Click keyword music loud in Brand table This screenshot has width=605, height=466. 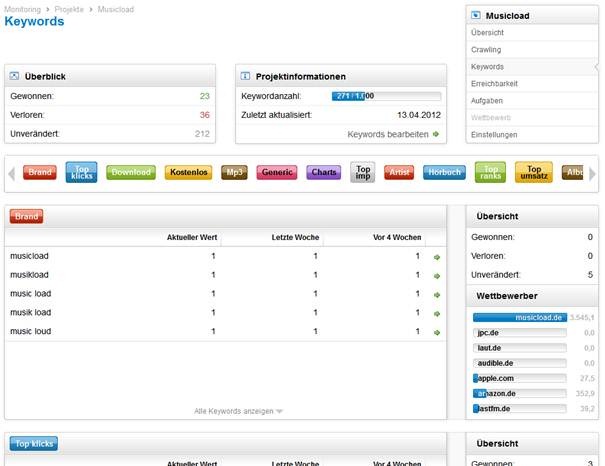(30, 331)
